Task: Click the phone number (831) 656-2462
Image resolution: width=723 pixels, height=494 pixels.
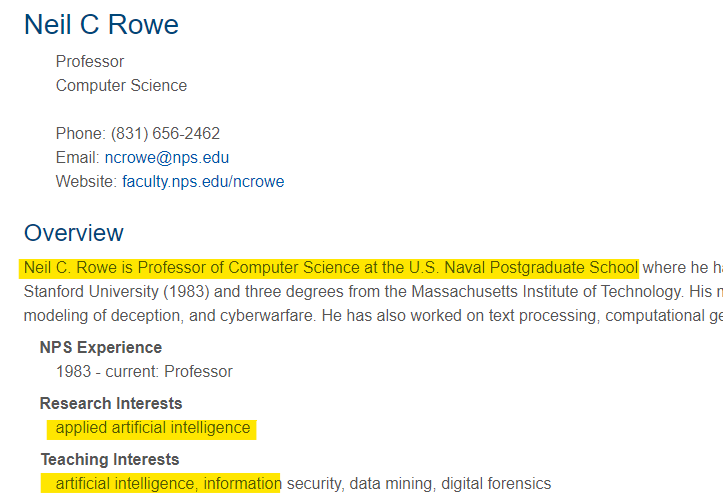Action: pos(165,134)
